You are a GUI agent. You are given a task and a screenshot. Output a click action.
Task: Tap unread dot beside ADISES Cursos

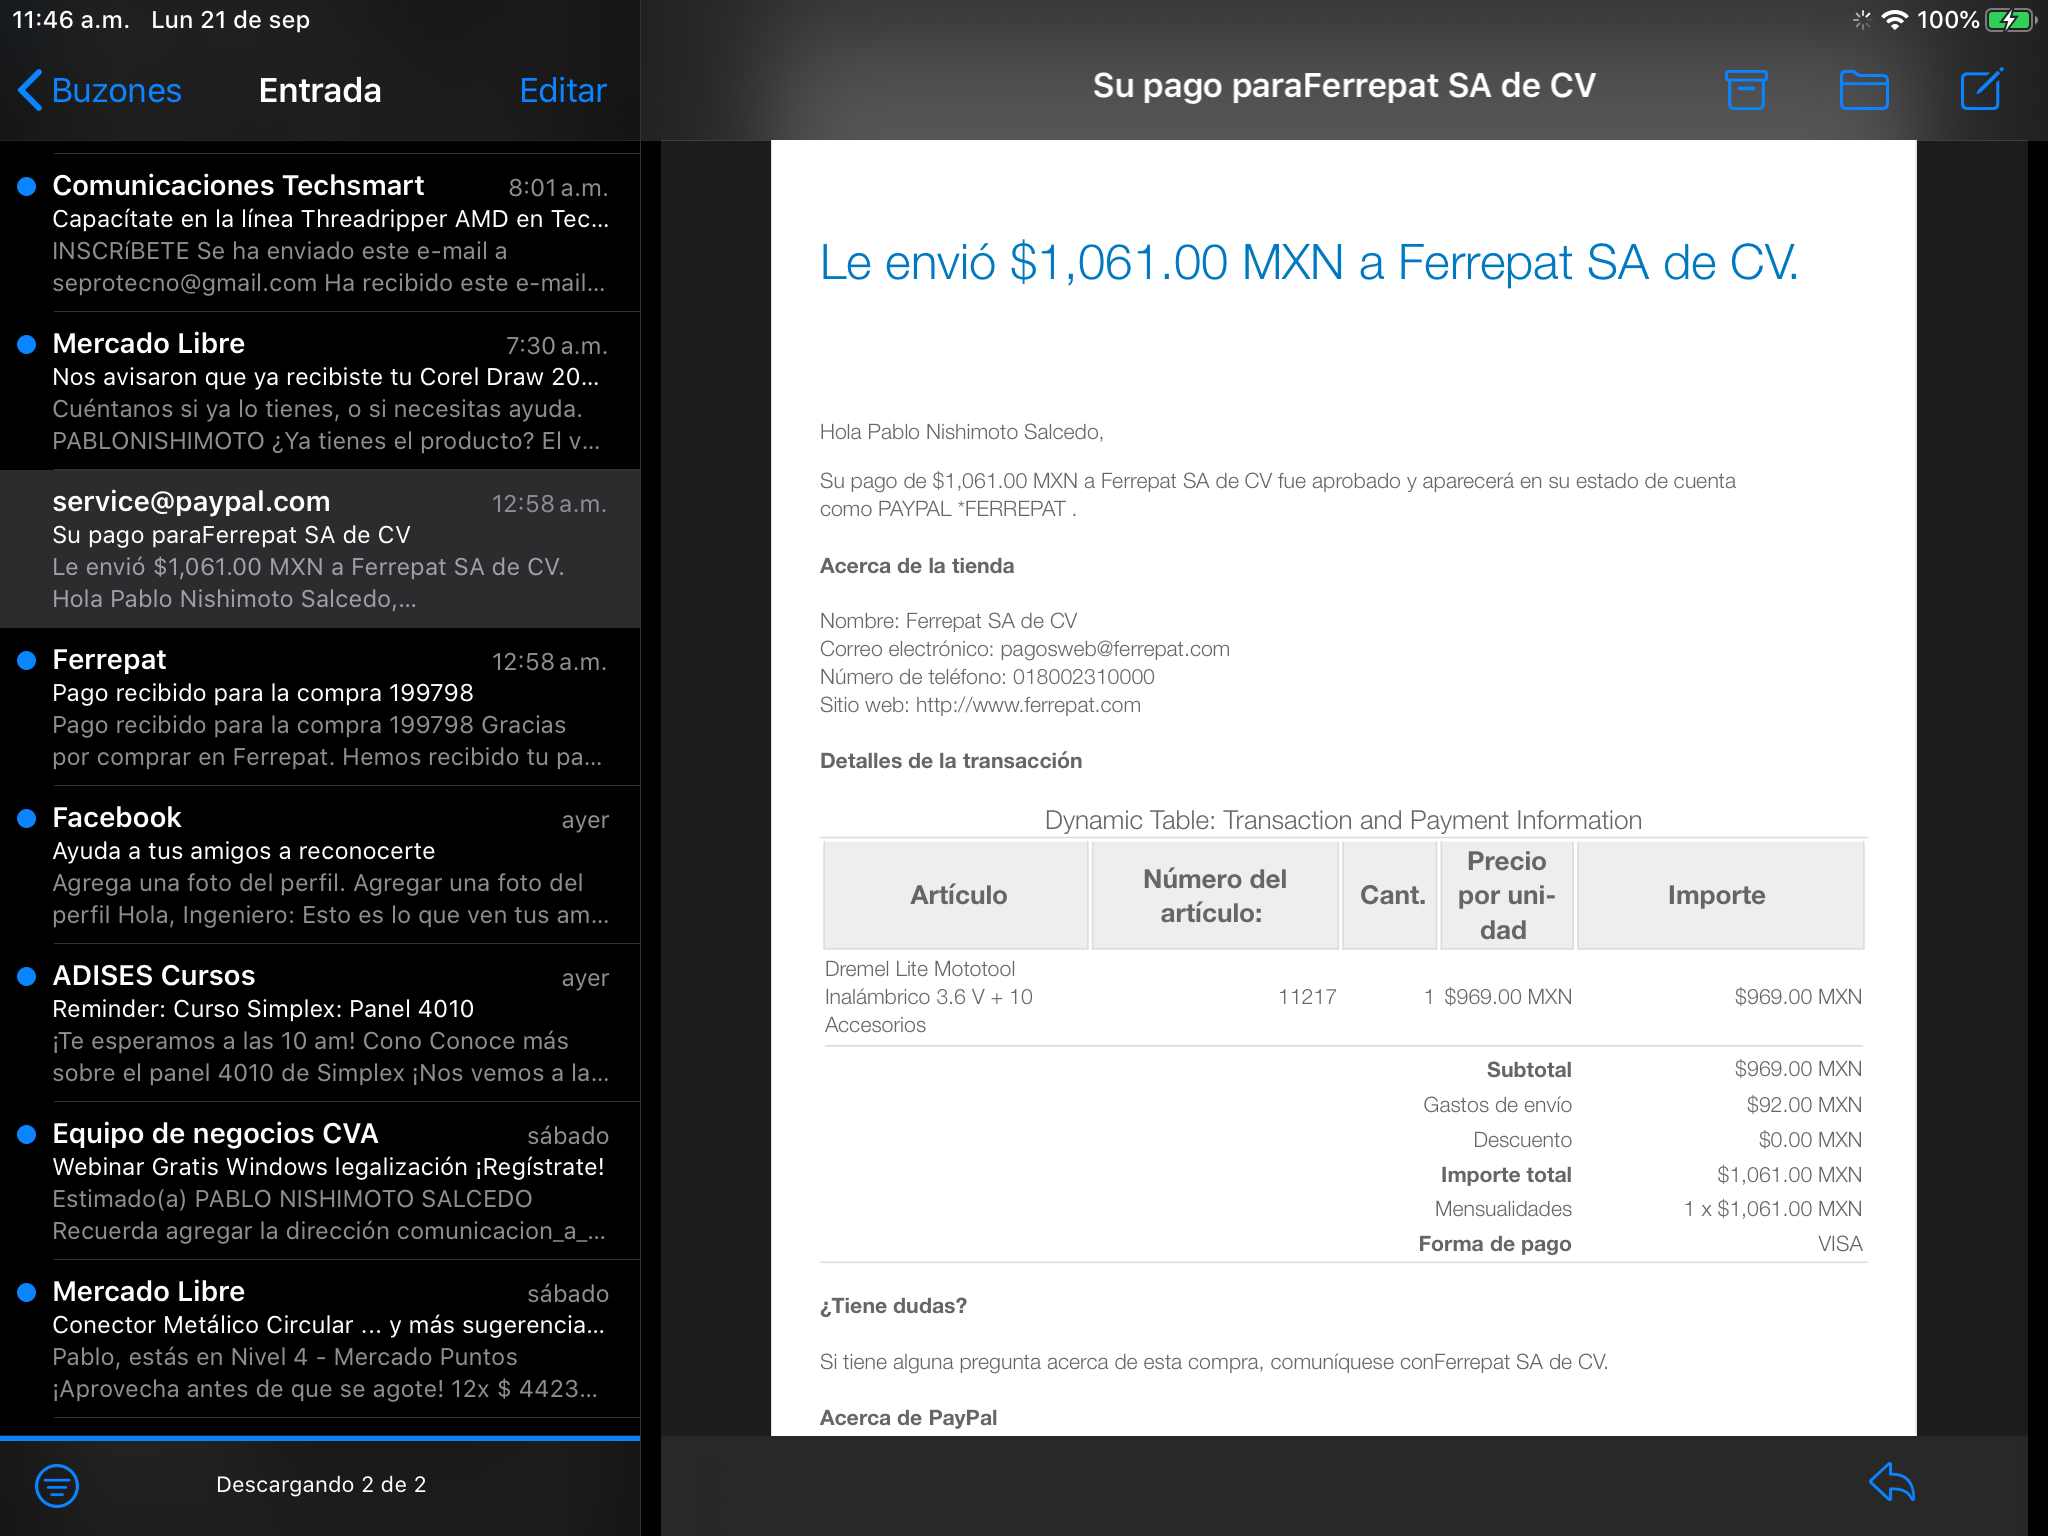click(x=27, y=976)
